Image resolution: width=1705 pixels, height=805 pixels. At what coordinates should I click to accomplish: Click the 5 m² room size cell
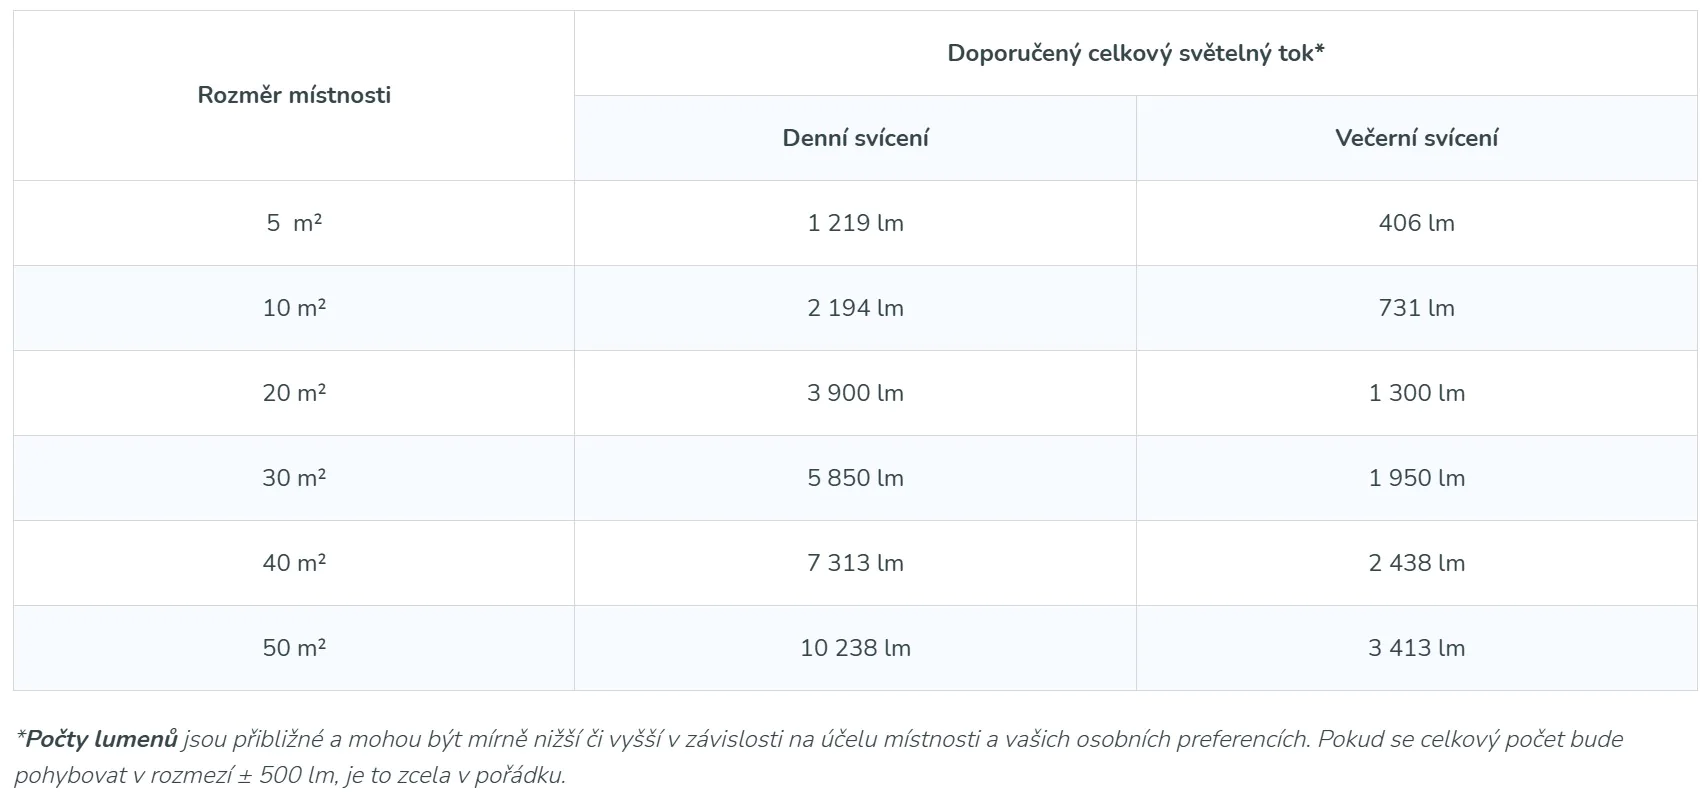294,223
